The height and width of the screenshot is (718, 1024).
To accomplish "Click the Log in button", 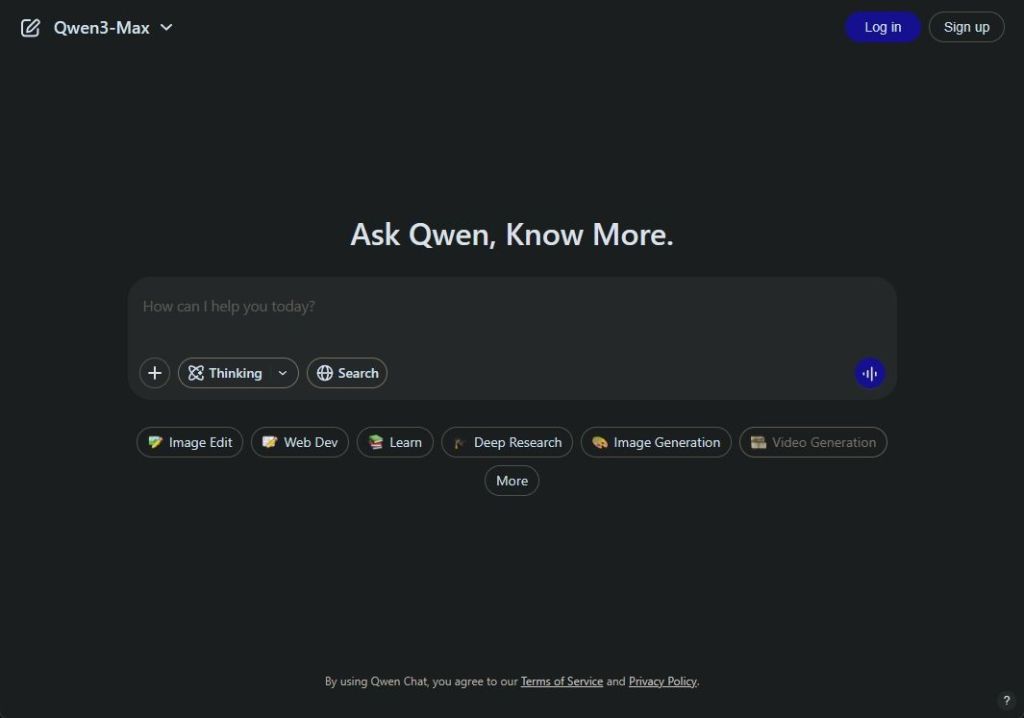I will pyautogui.click(x=881, y=27).
